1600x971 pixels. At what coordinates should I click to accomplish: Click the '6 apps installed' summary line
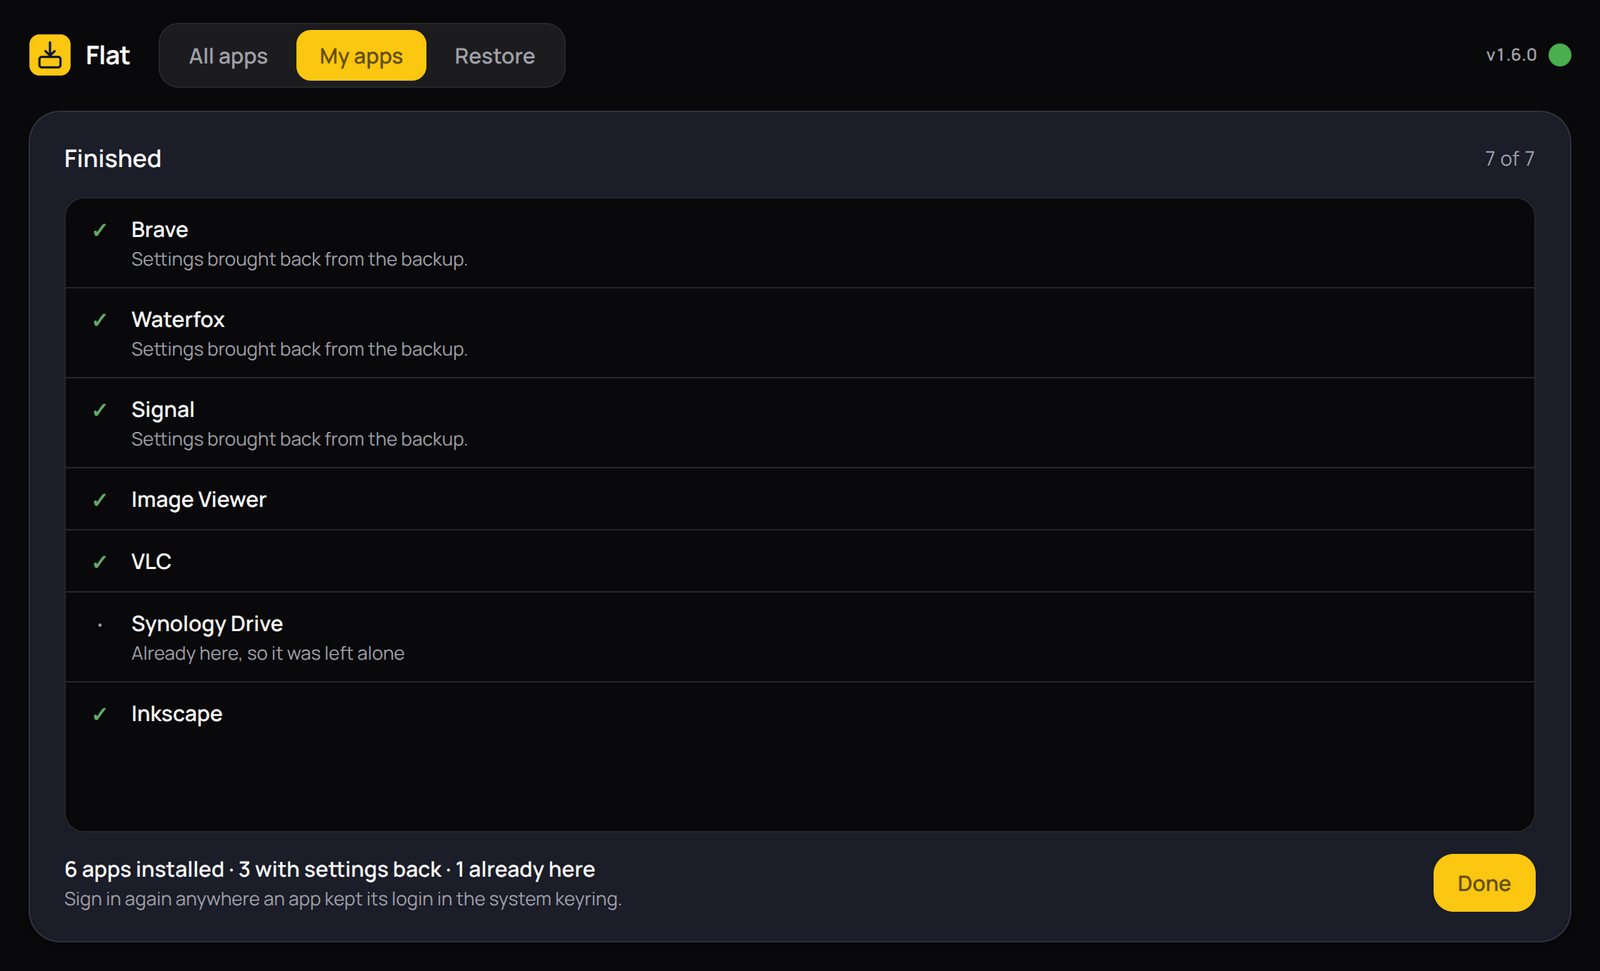click(x=330, y=869)
